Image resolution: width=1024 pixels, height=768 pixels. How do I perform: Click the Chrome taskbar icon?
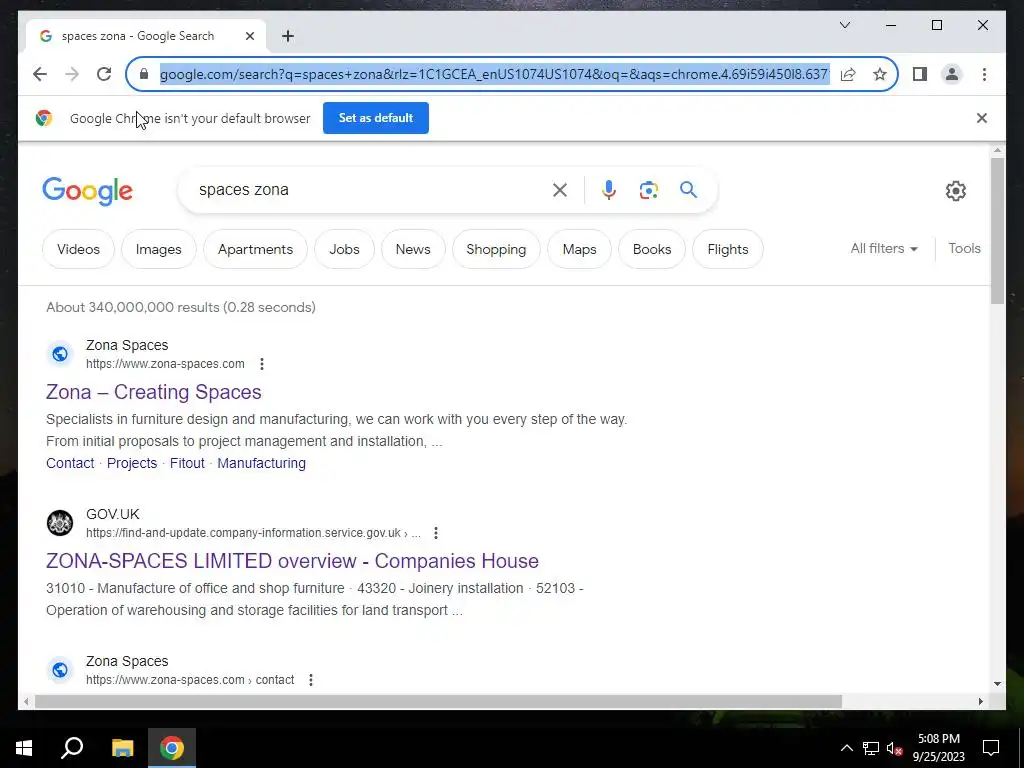click(x=172, y=748)
